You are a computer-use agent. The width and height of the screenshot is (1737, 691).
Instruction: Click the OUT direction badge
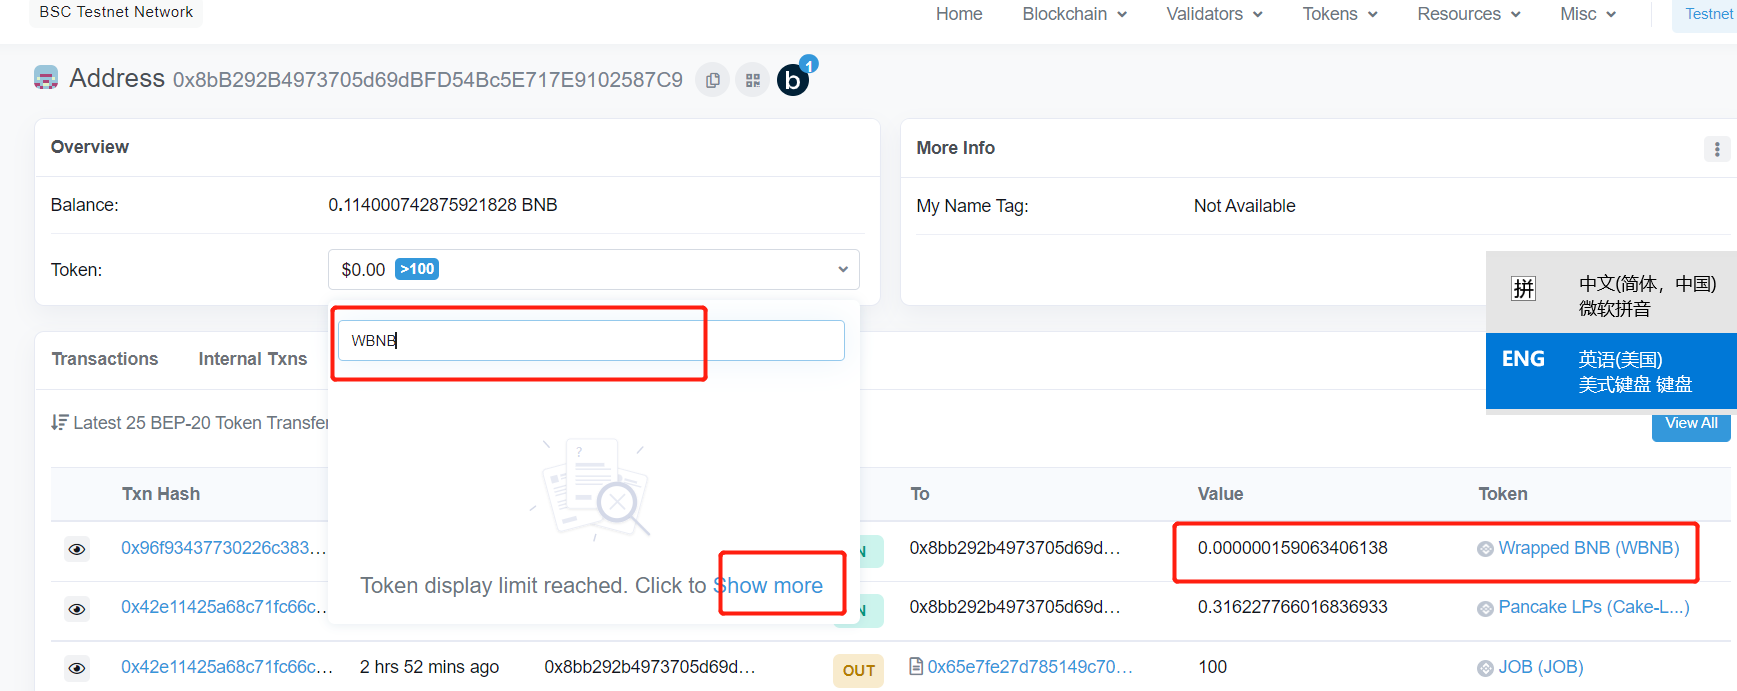(859, 671)
